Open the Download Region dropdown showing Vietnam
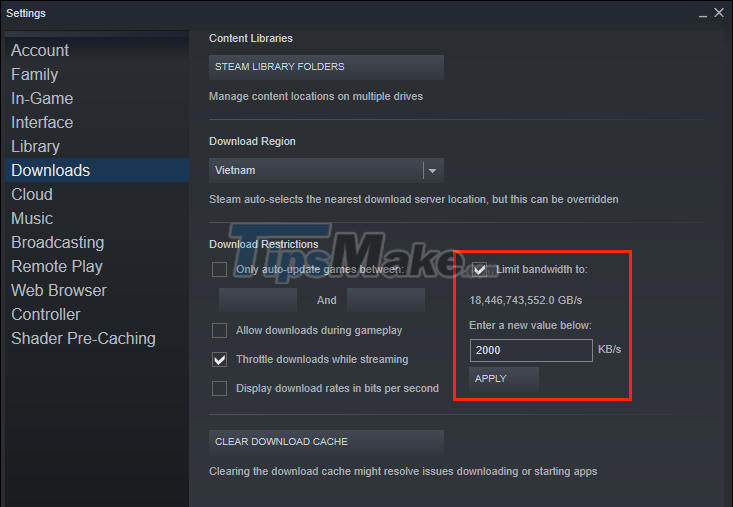The image size is (733, 507). coord(326,171)
